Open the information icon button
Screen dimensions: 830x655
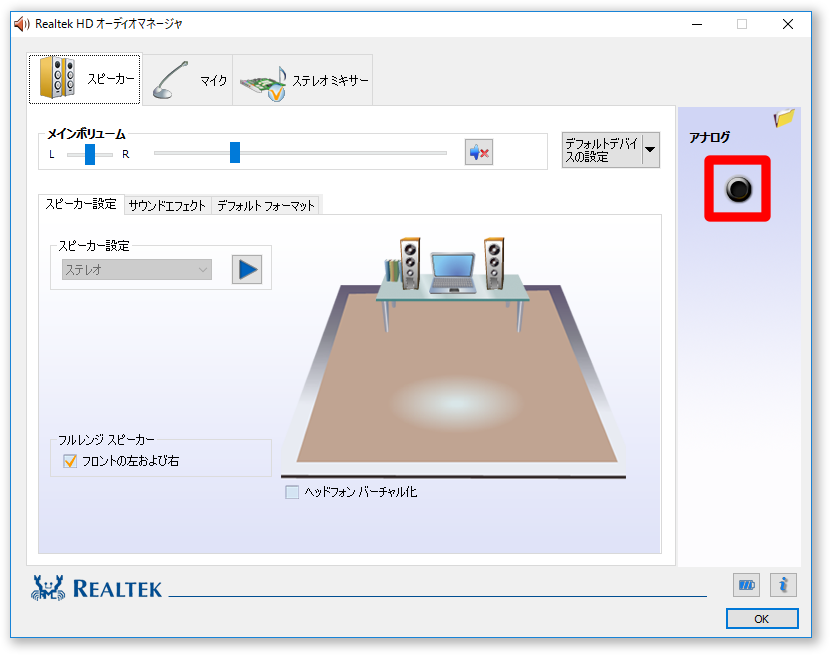783,585
